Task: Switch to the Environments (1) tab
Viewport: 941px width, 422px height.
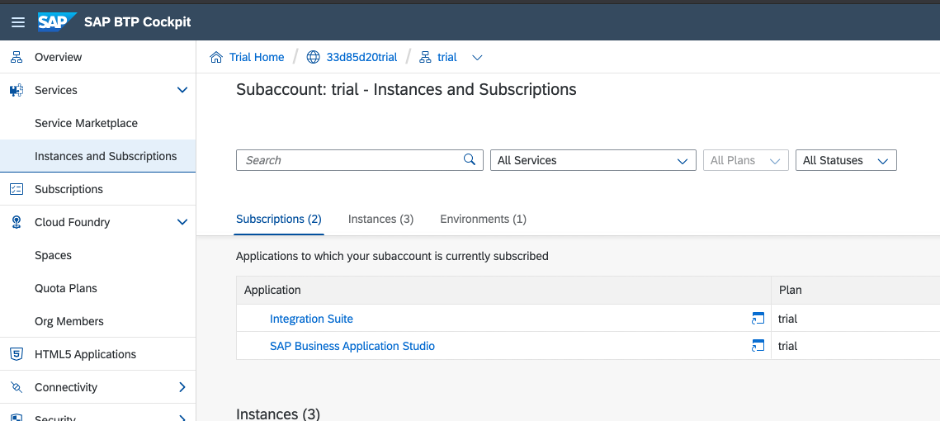Action: (483, 219)
